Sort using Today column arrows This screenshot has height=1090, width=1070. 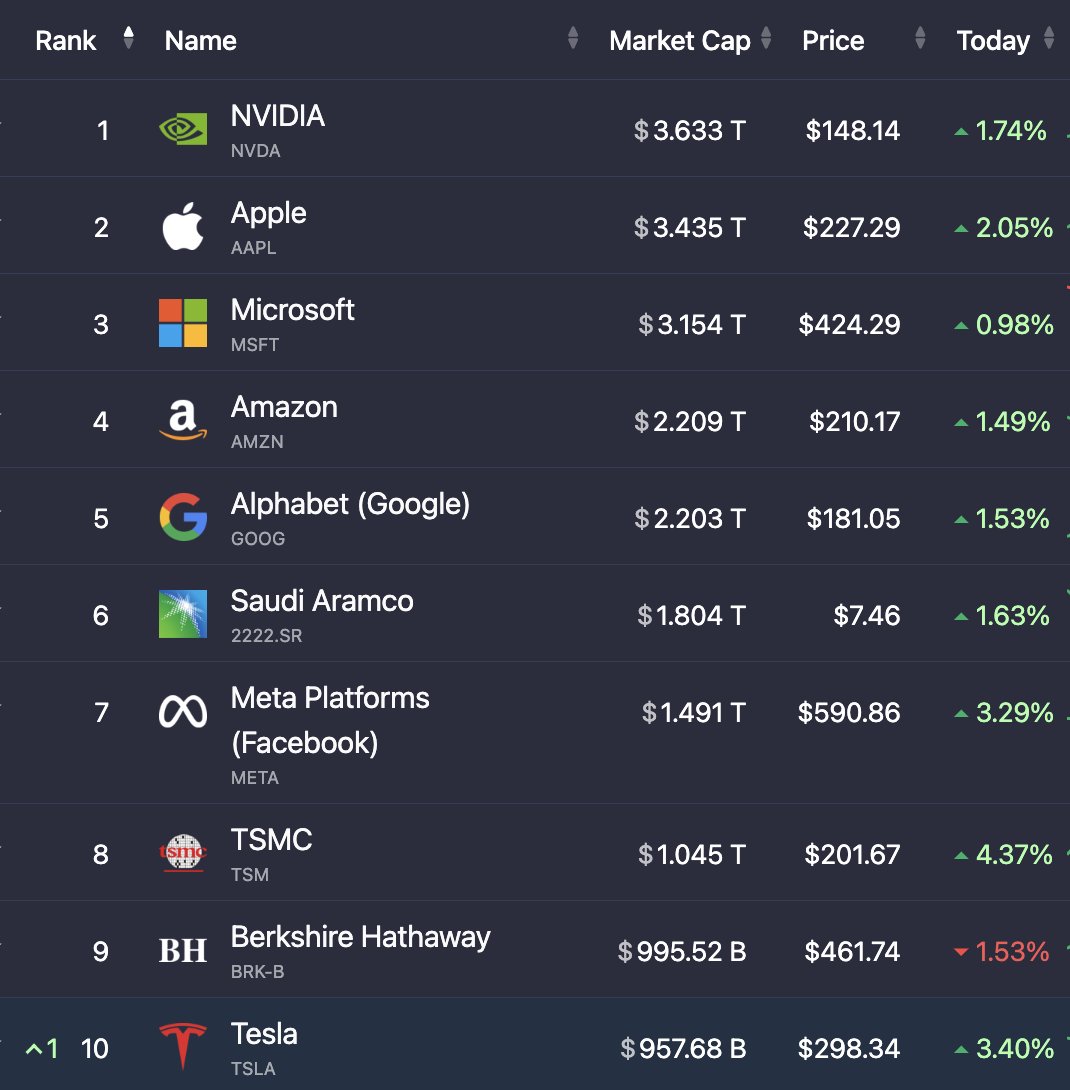coord(1049,38)
